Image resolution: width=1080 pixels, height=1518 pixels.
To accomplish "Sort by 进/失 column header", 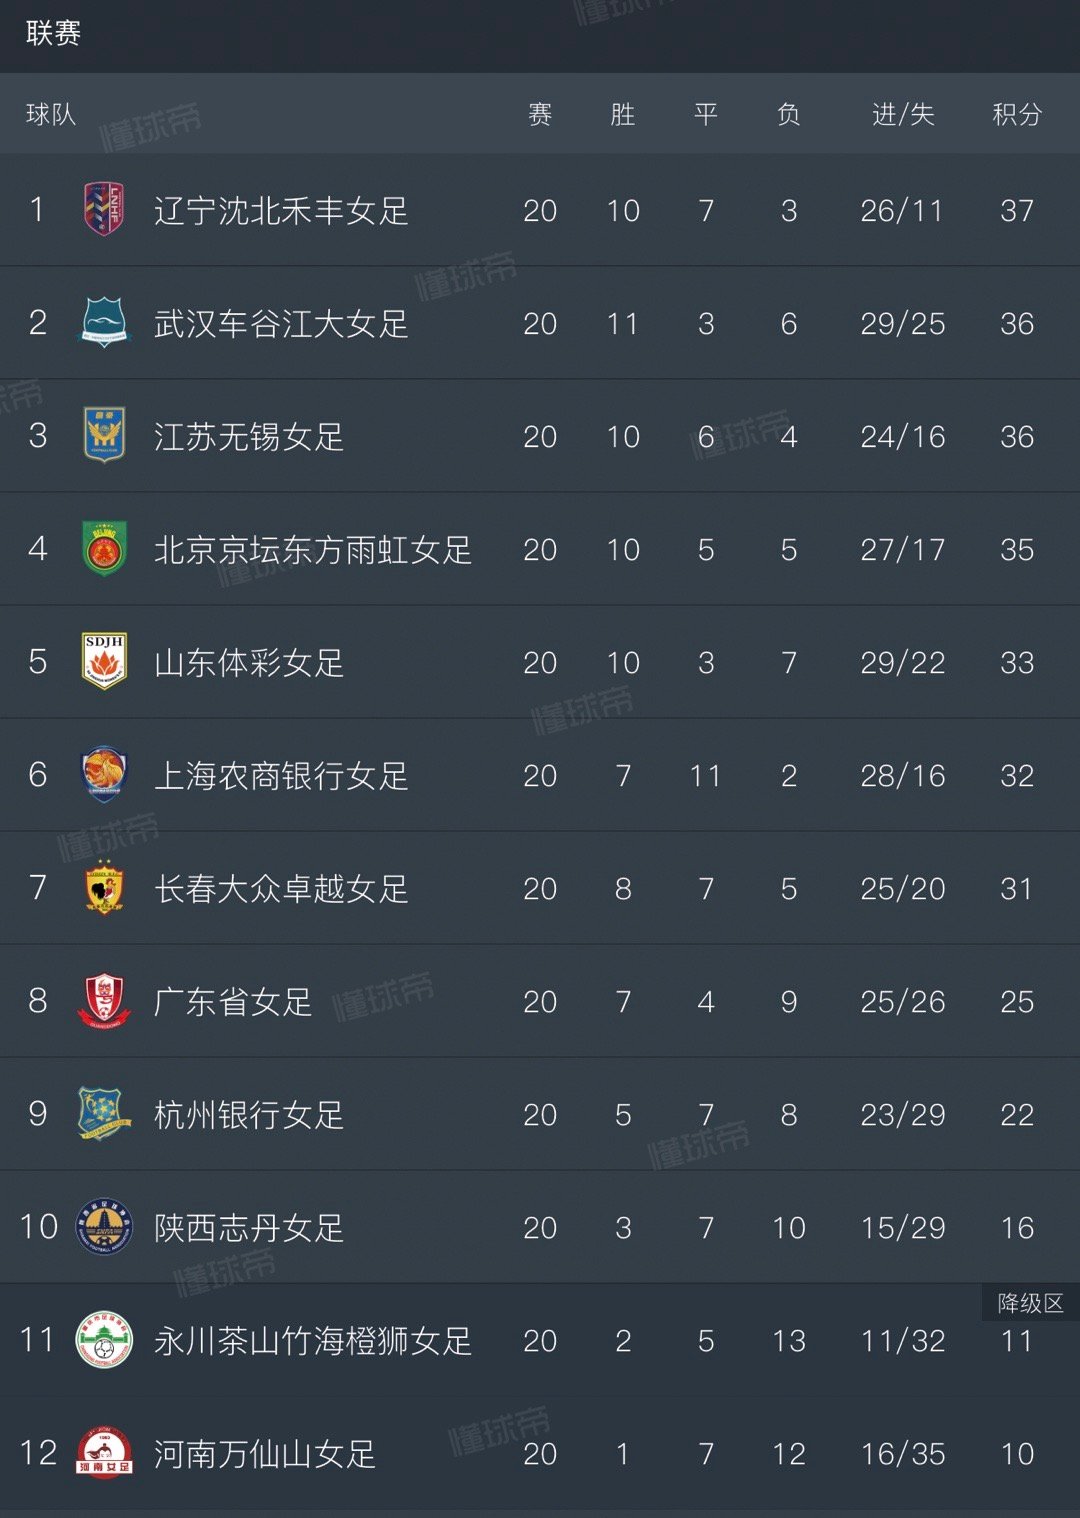I will 903,114.
